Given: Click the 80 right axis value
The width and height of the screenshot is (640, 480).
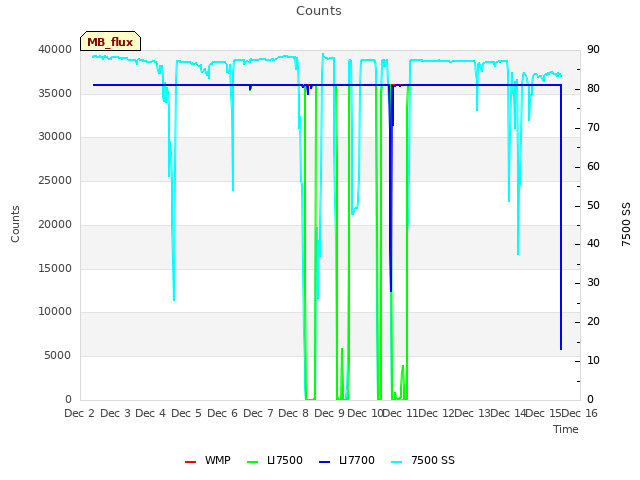Looking at the screenshot, I should point(593,89).
